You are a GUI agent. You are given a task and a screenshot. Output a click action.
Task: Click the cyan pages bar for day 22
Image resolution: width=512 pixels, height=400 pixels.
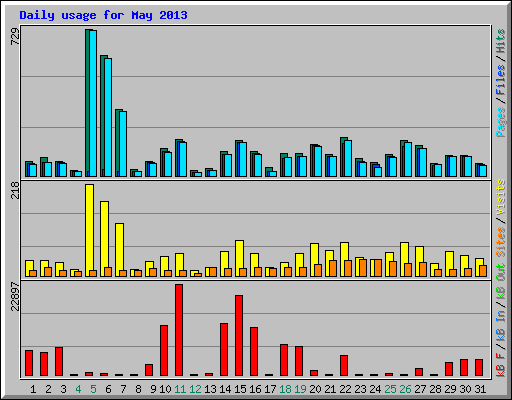click(348, 159)
